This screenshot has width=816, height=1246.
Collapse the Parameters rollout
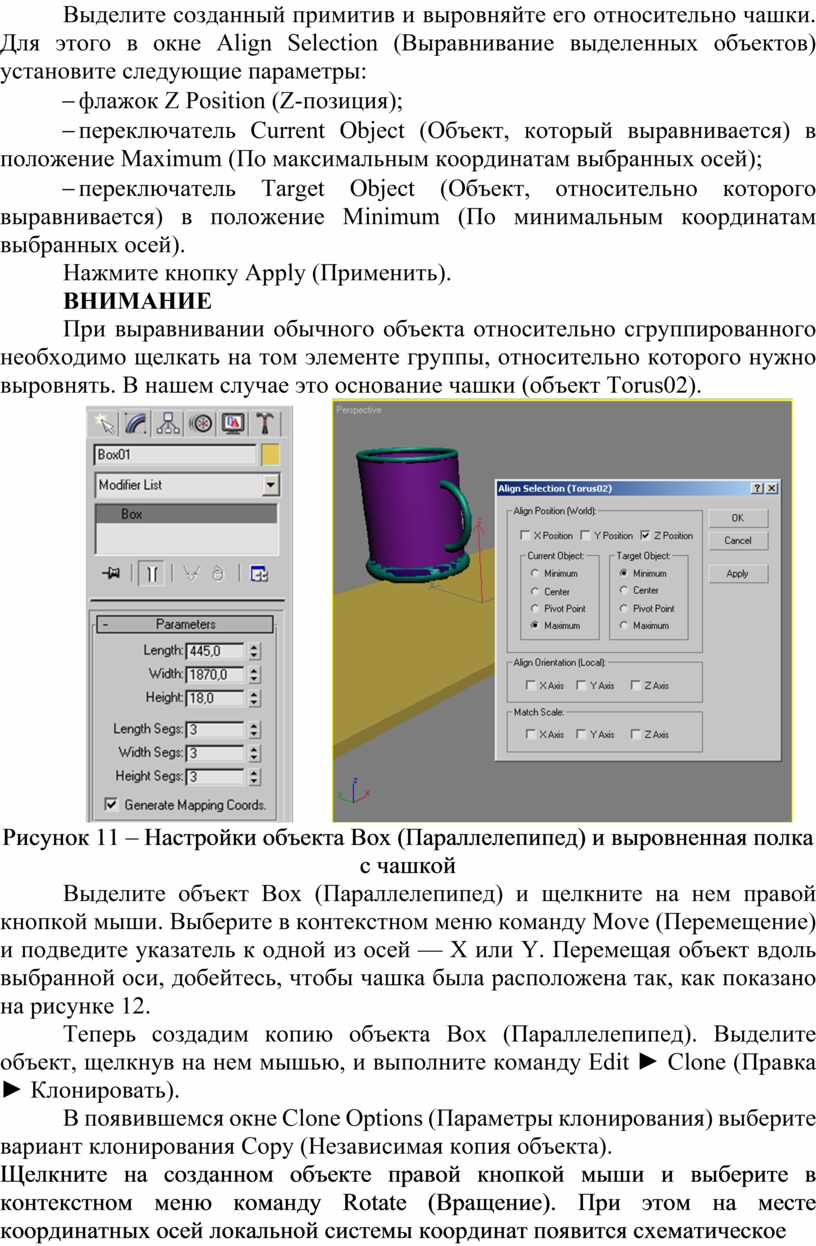185,624
